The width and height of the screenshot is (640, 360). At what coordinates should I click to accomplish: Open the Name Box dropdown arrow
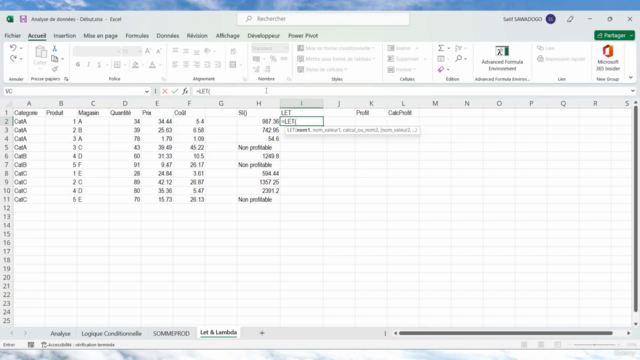point(147,91)
